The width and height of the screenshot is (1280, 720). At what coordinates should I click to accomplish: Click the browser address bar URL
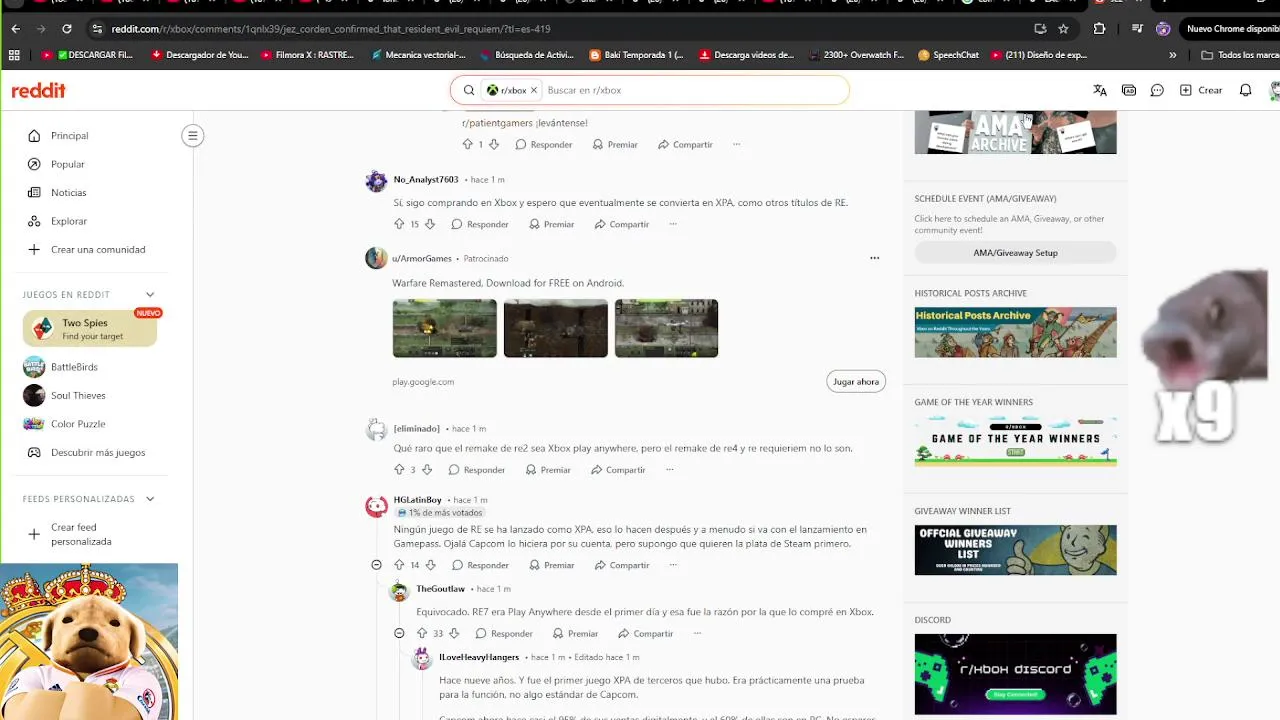coord(330,29)
